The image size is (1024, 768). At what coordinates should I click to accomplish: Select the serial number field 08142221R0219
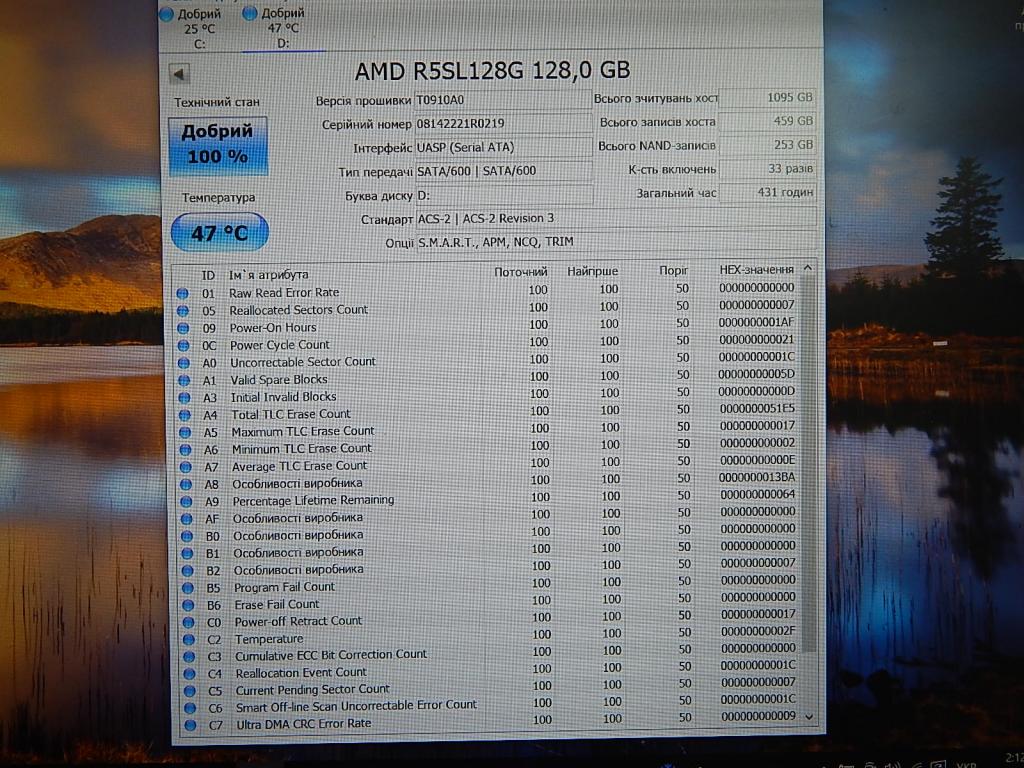tap(504, 123)
